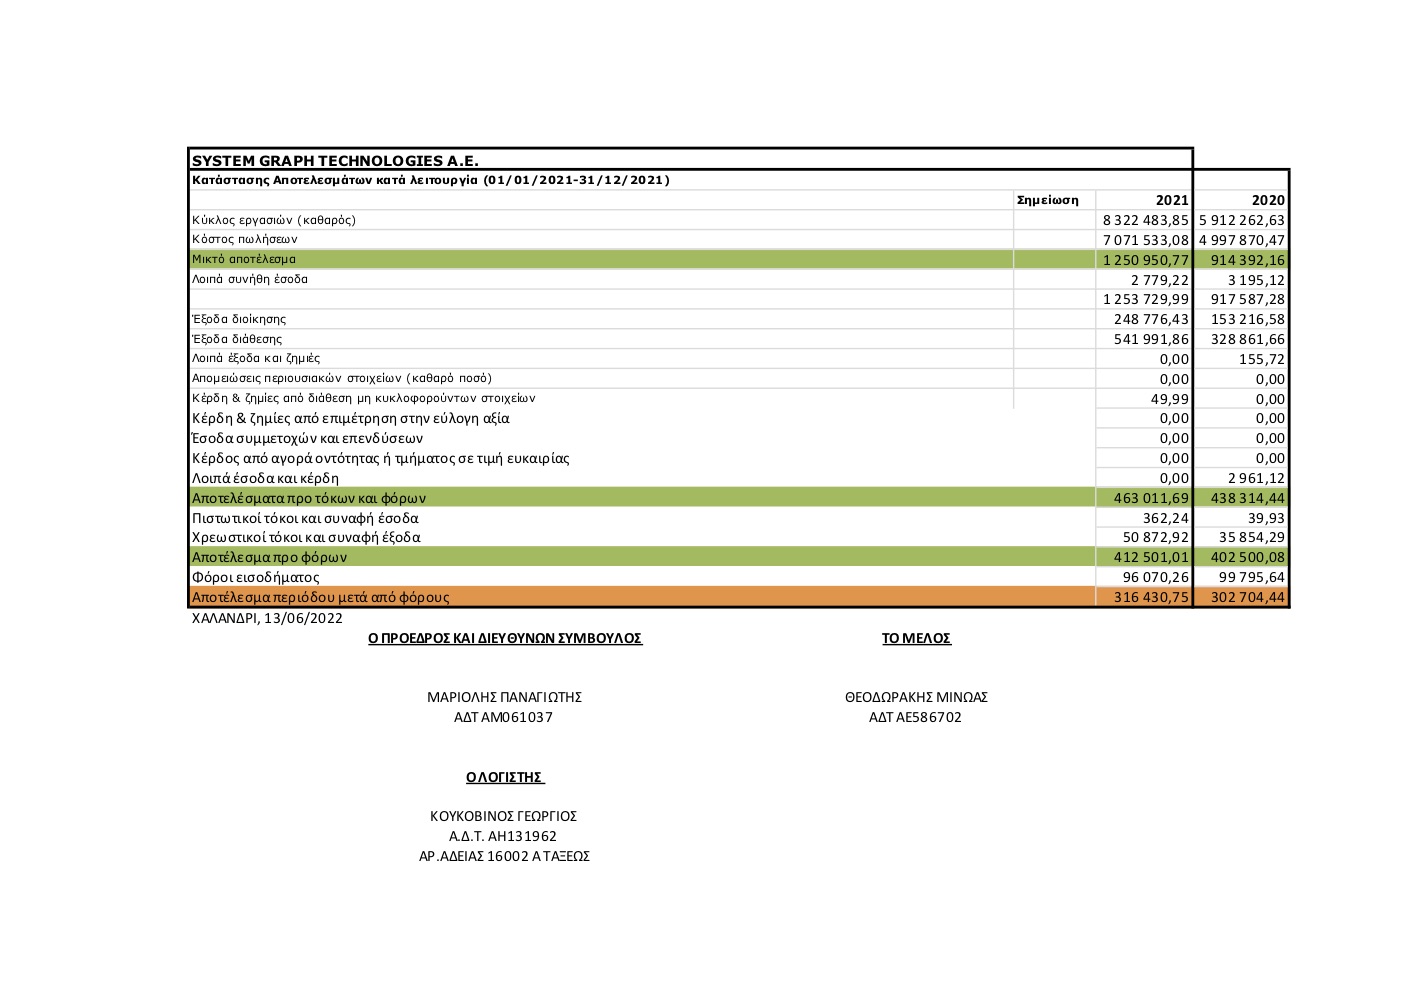Click the Έξοδα διοίκησης row label

point(239,319)
